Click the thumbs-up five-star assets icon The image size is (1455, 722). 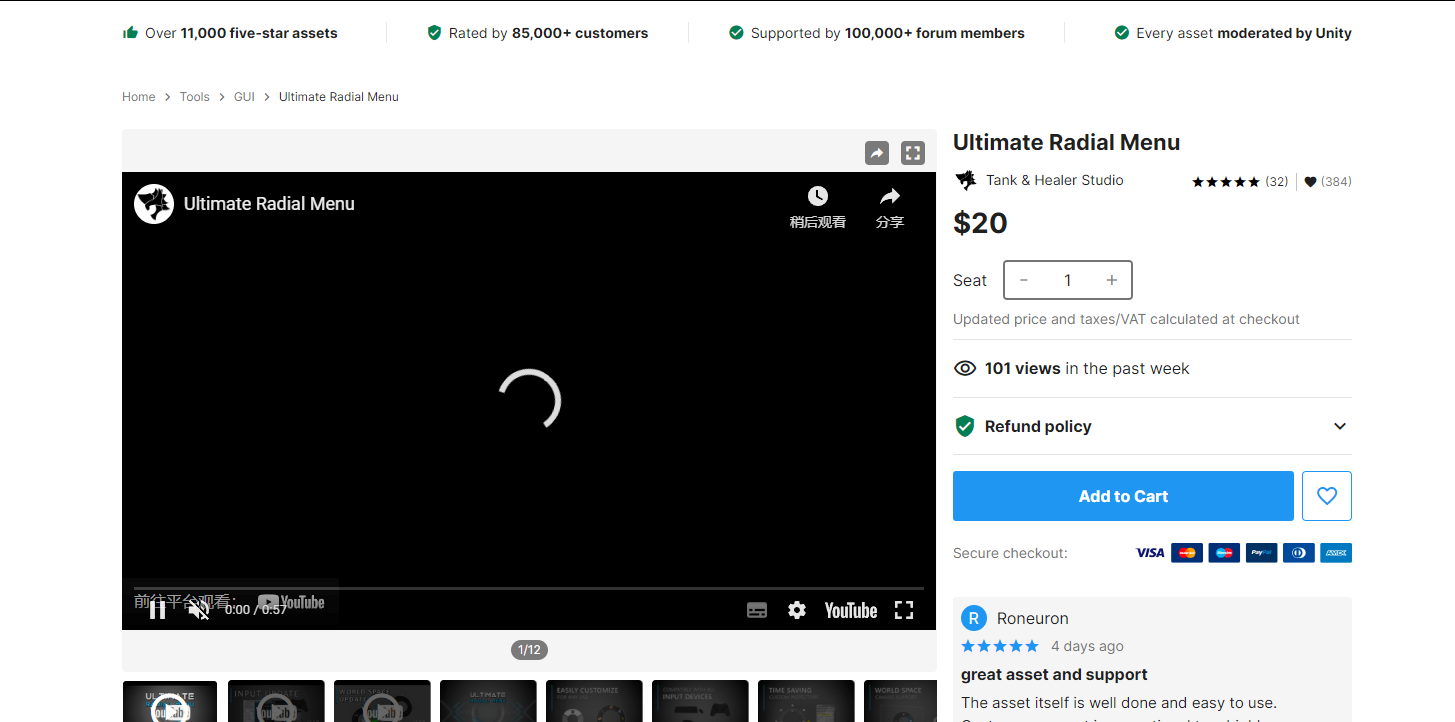click(130, 33)
